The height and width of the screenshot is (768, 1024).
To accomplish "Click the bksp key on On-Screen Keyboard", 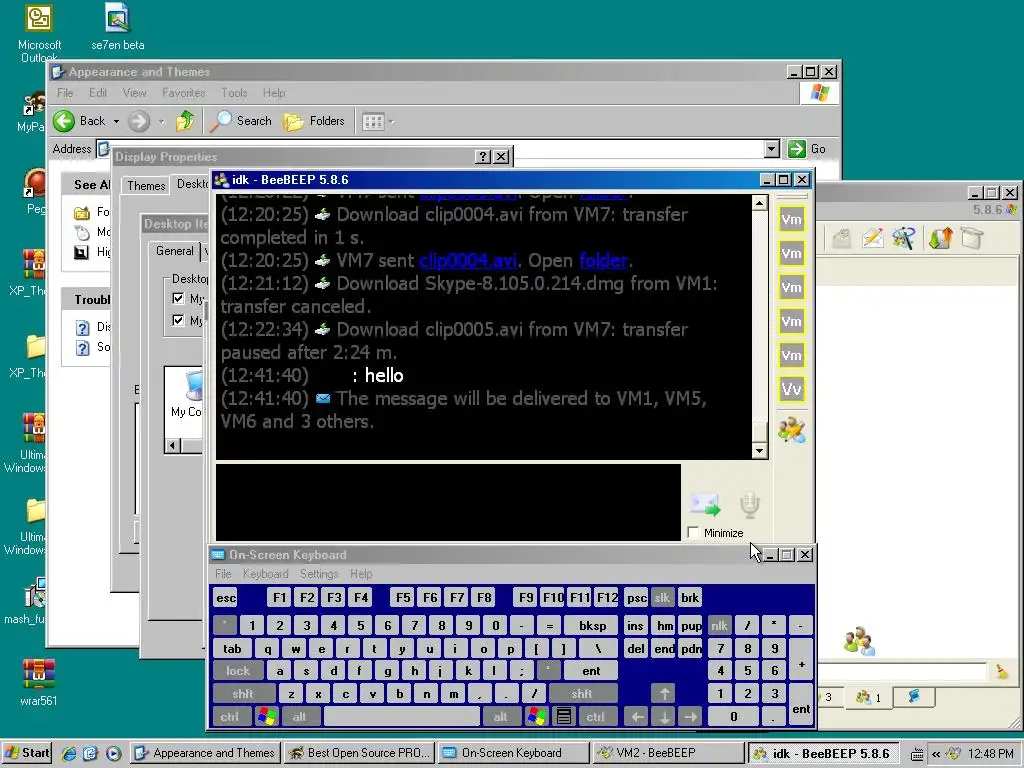I will pos(592,626).
